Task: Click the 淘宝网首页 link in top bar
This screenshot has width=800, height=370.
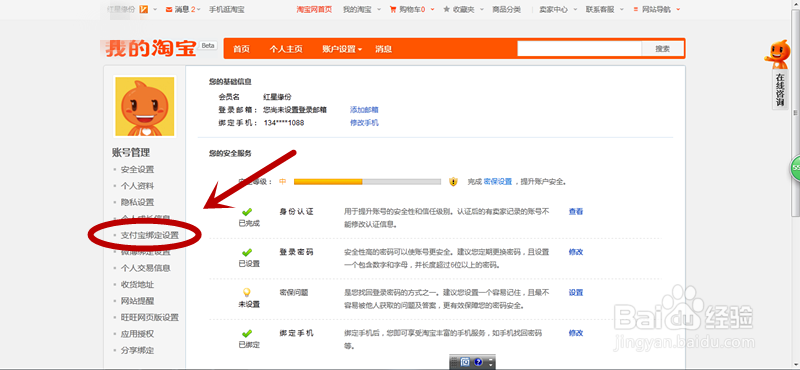Action: coord(314,9)
